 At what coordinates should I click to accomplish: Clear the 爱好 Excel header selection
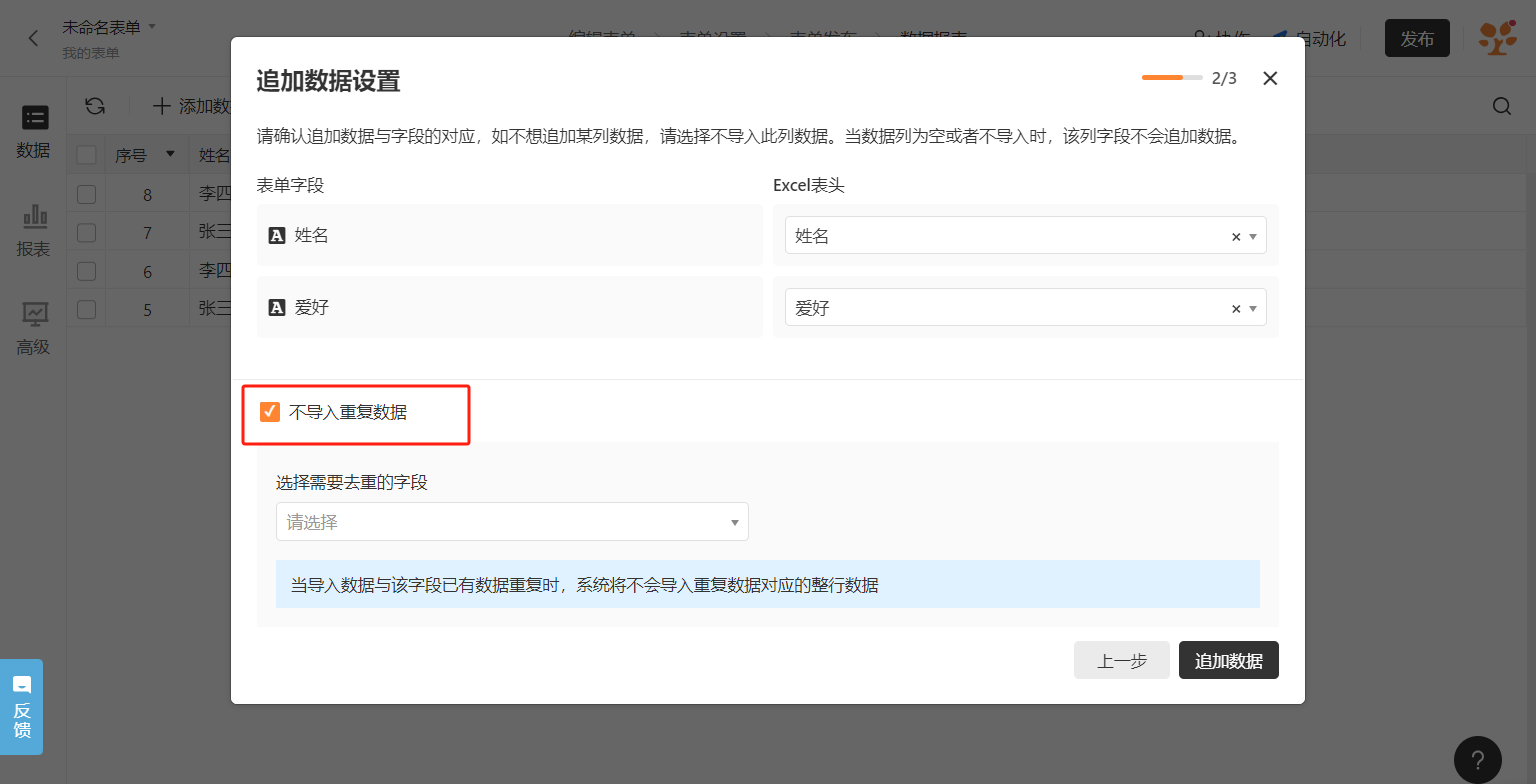click(x=1236, y=309)
